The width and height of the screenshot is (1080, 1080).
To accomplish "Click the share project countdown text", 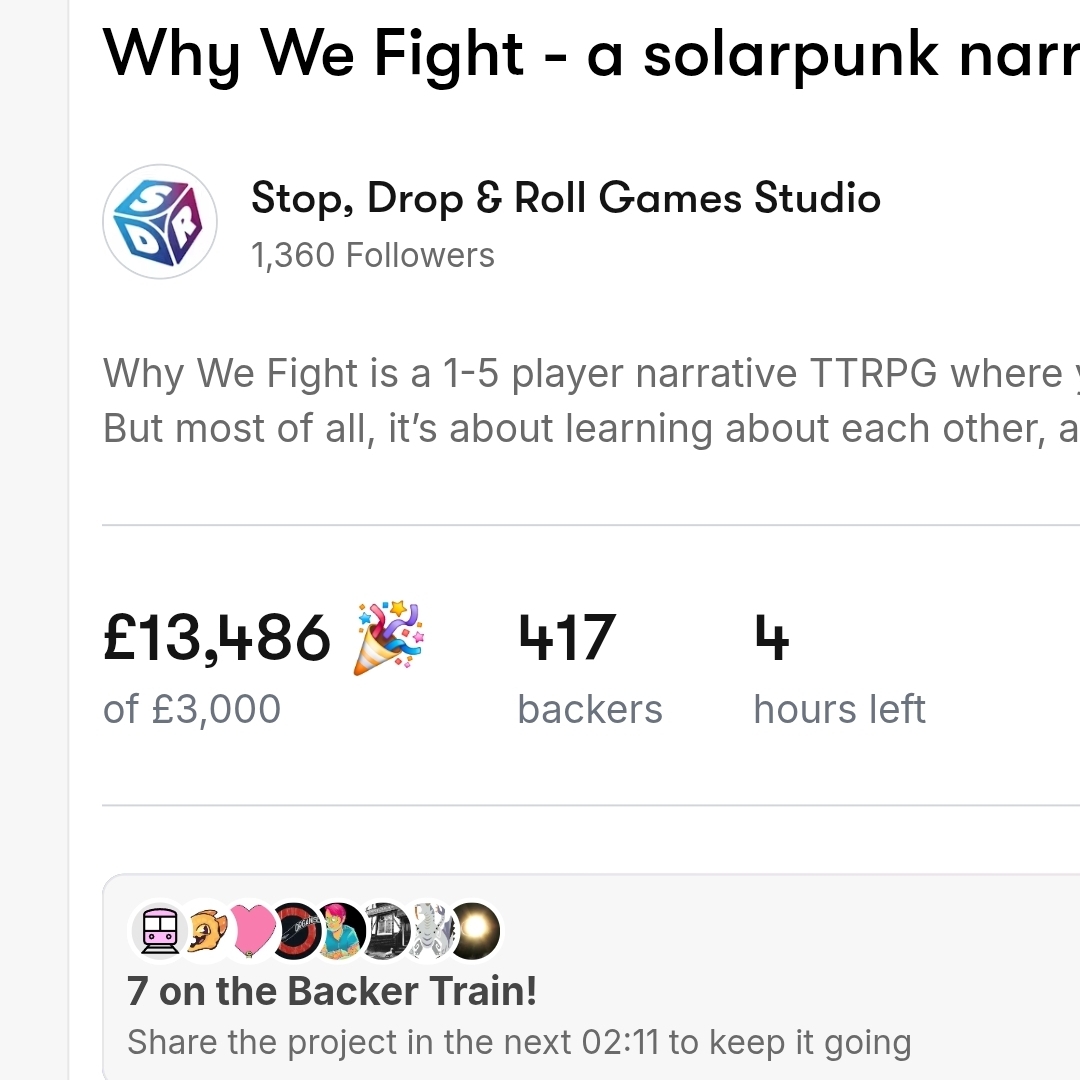I will tap(518, 1042).
